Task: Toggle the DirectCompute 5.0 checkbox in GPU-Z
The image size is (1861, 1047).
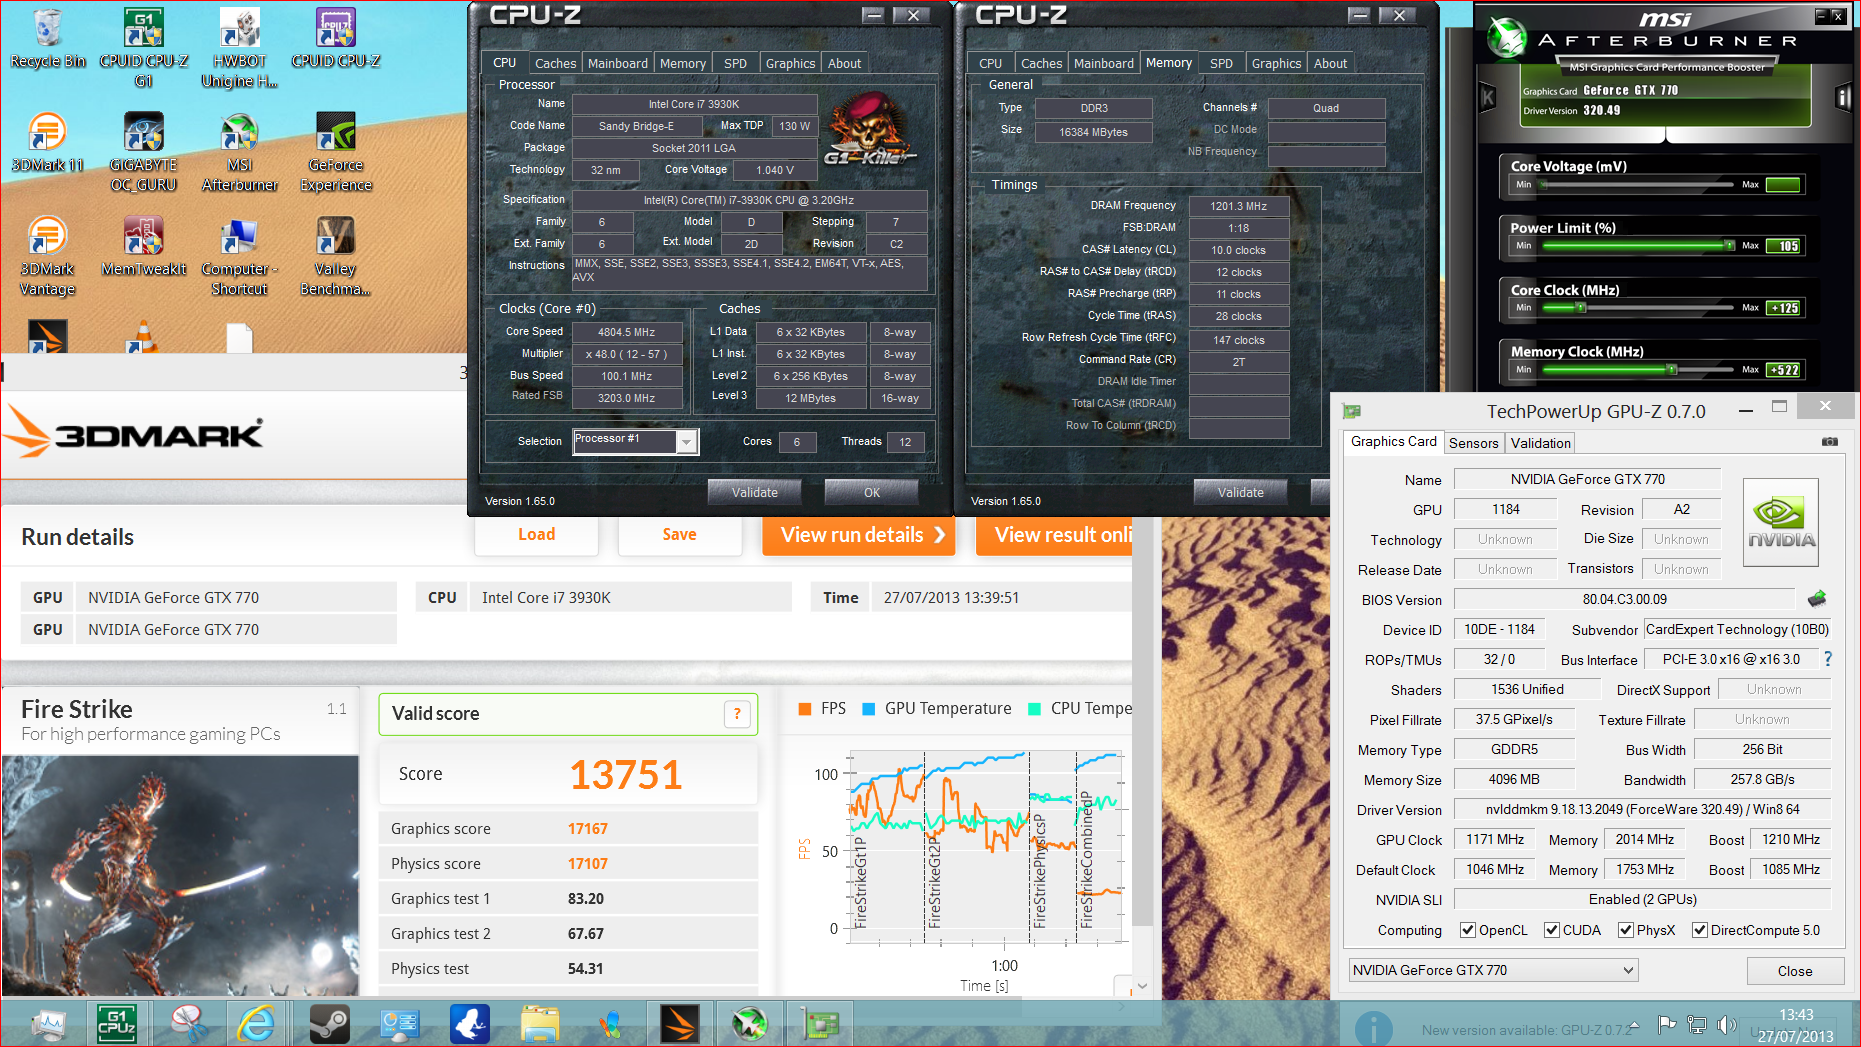Action: [1700, 930]
